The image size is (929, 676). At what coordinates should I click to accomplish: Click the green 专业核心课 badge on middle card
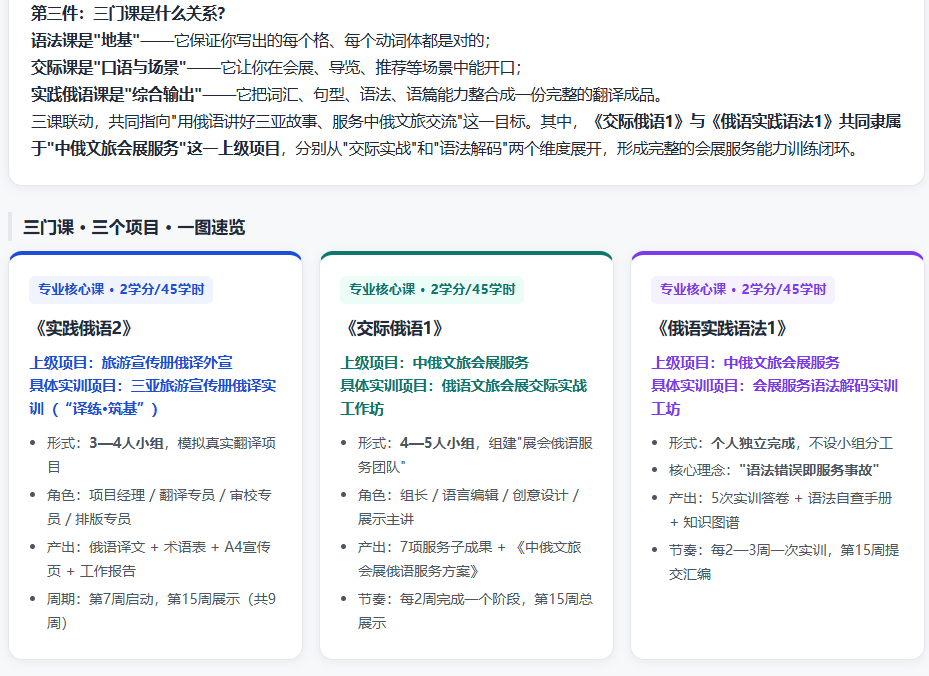[432, 290]
